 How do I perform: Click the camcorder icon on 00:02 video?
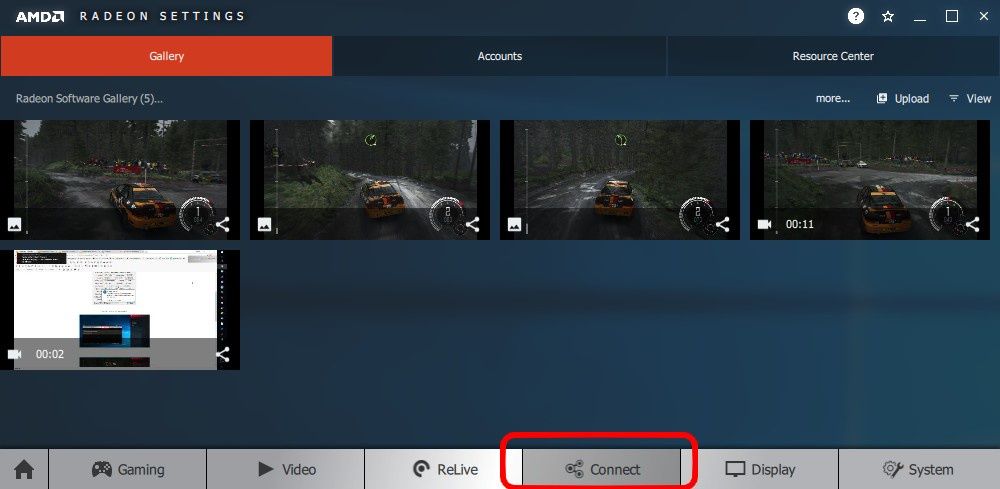pyautogui.click(x=14, y=354)
